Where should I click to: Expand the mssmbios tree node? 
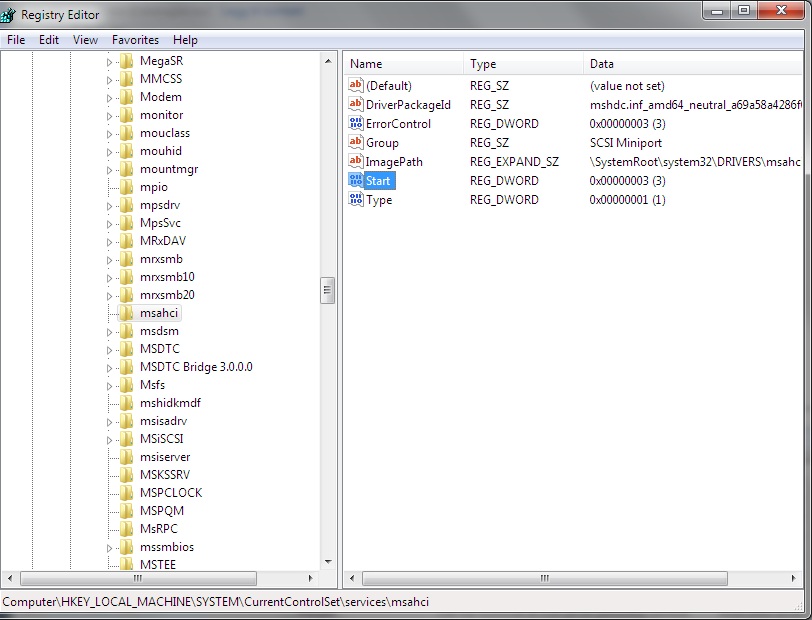pyautogui.click(x=109, y=547)
